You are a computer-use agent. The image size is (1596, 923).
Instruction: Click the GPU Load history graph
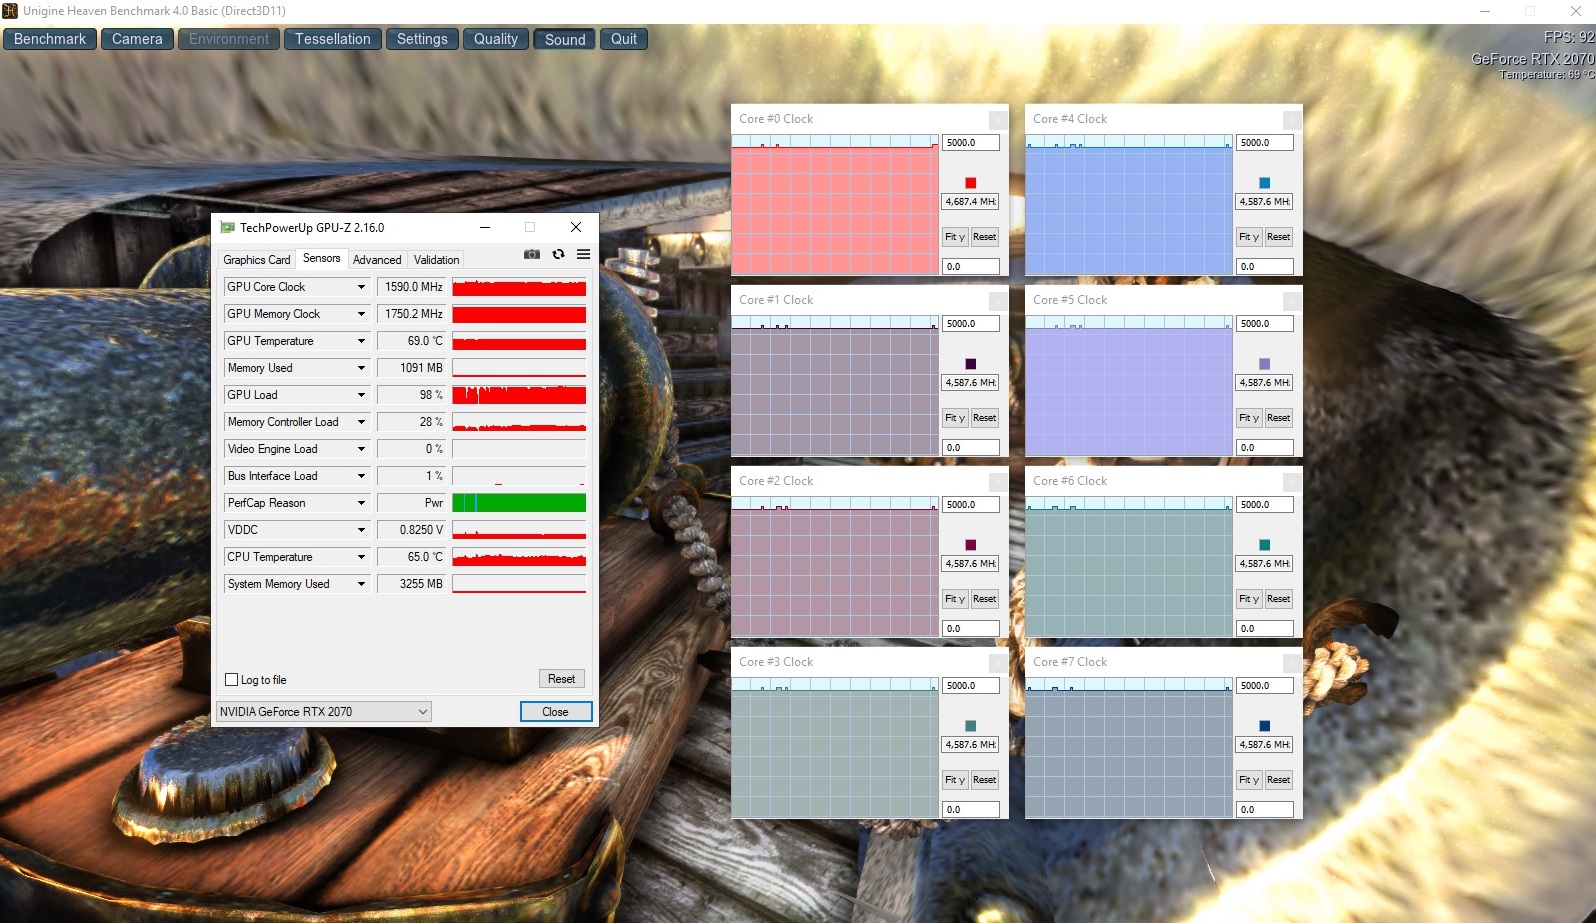pos(519,395)
